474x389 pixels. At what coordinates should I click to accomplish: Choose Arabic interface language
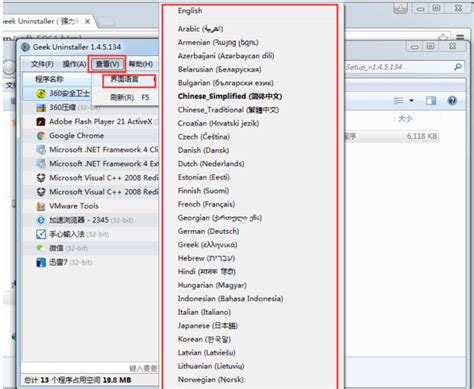pyautogui.click(x=200, y=29)
